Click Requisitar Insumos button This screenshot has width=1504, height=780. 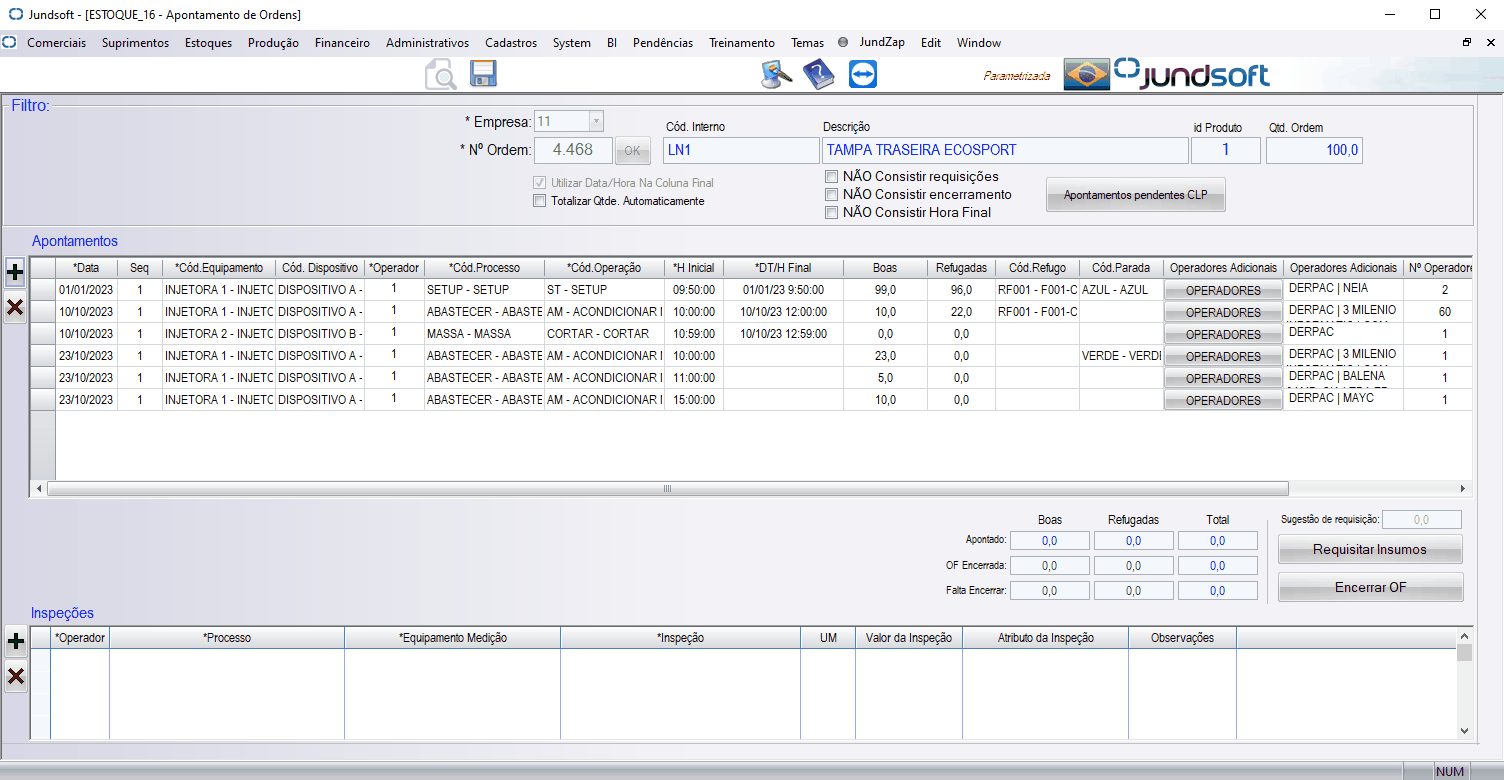coord(1370,549)
